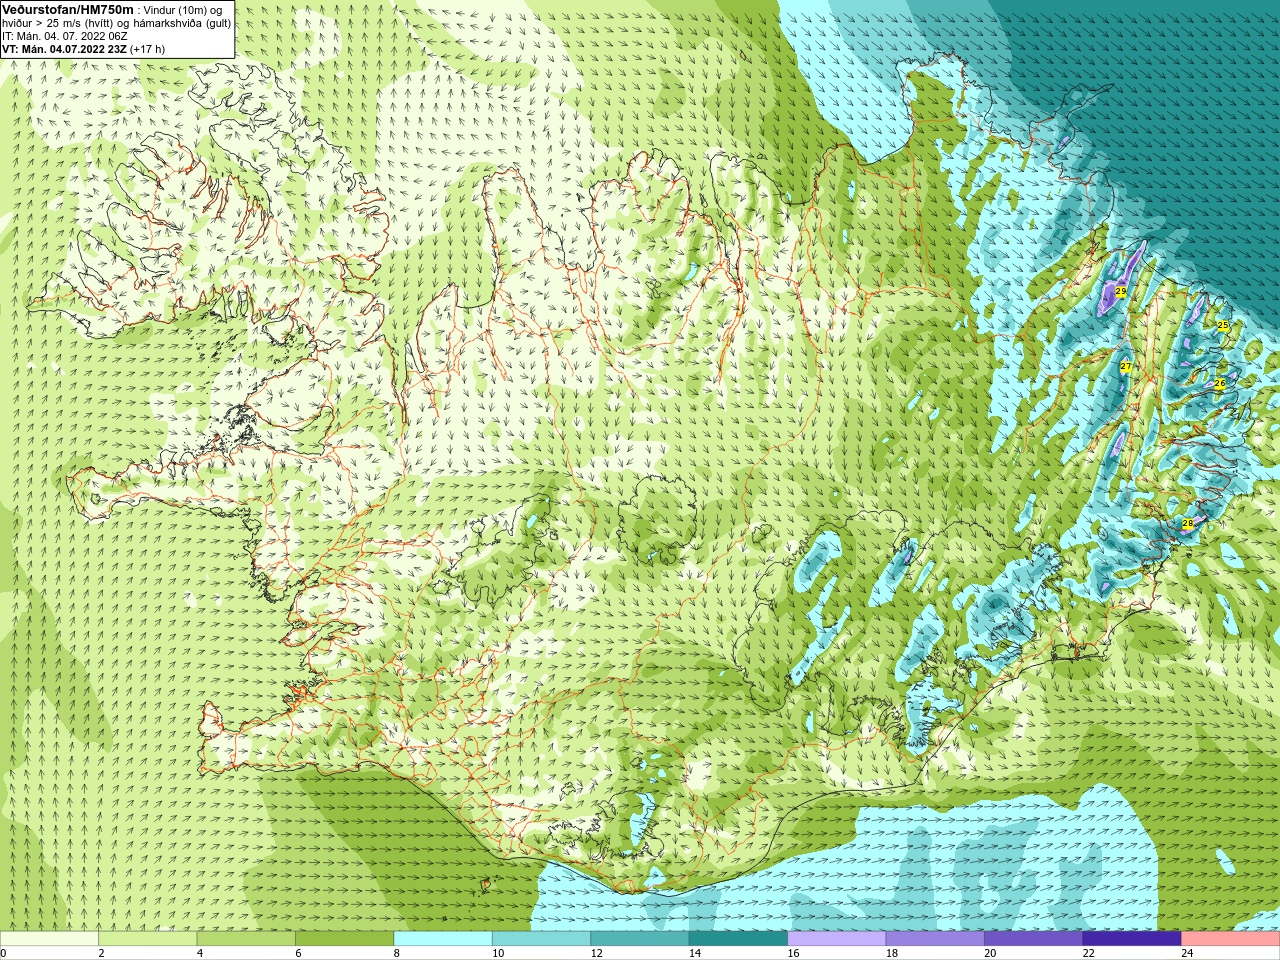1280x960 pixels.
Task: Click the legend scale label '20'
Action: coord(990,953)
